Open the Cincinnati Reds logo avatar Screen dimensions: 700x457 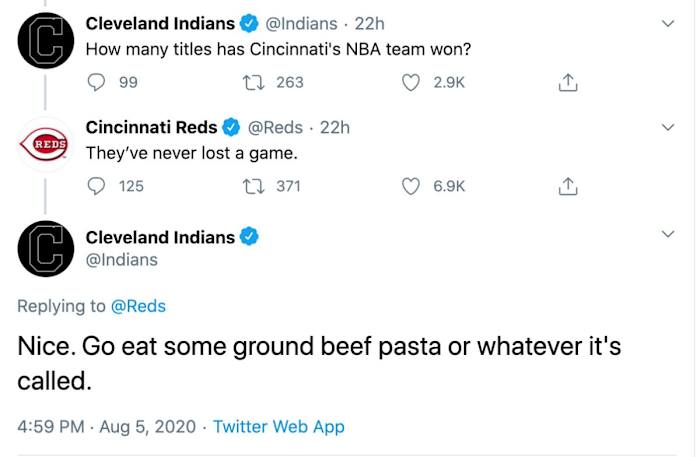coord(46,144)
